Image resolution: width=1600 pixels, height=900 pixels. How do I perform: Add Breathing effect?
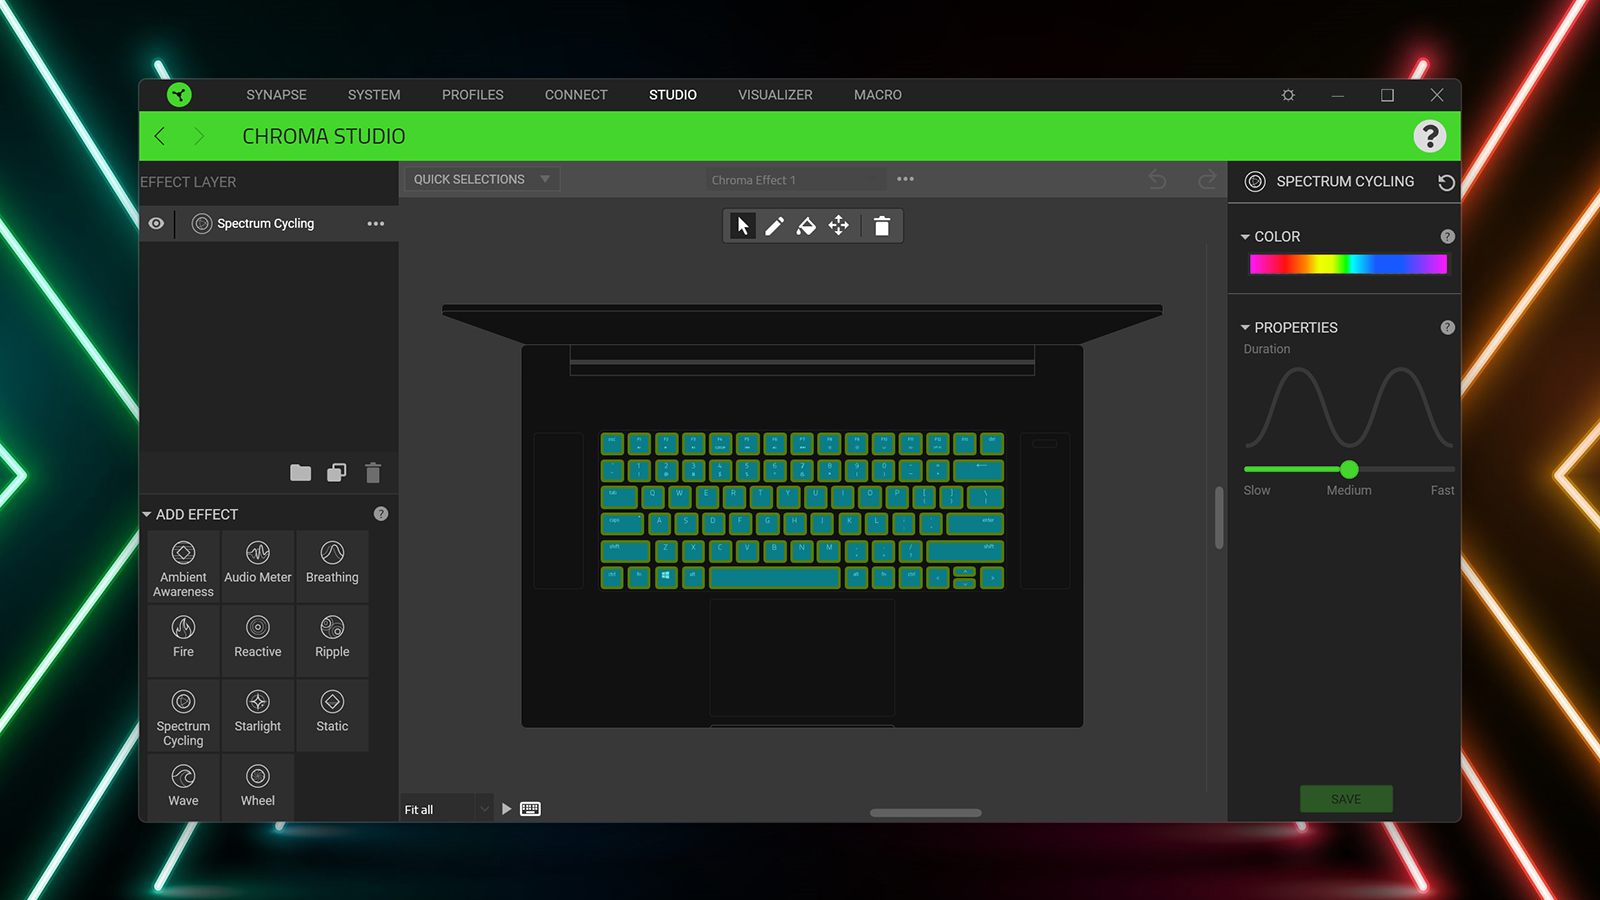coord(332,567)
